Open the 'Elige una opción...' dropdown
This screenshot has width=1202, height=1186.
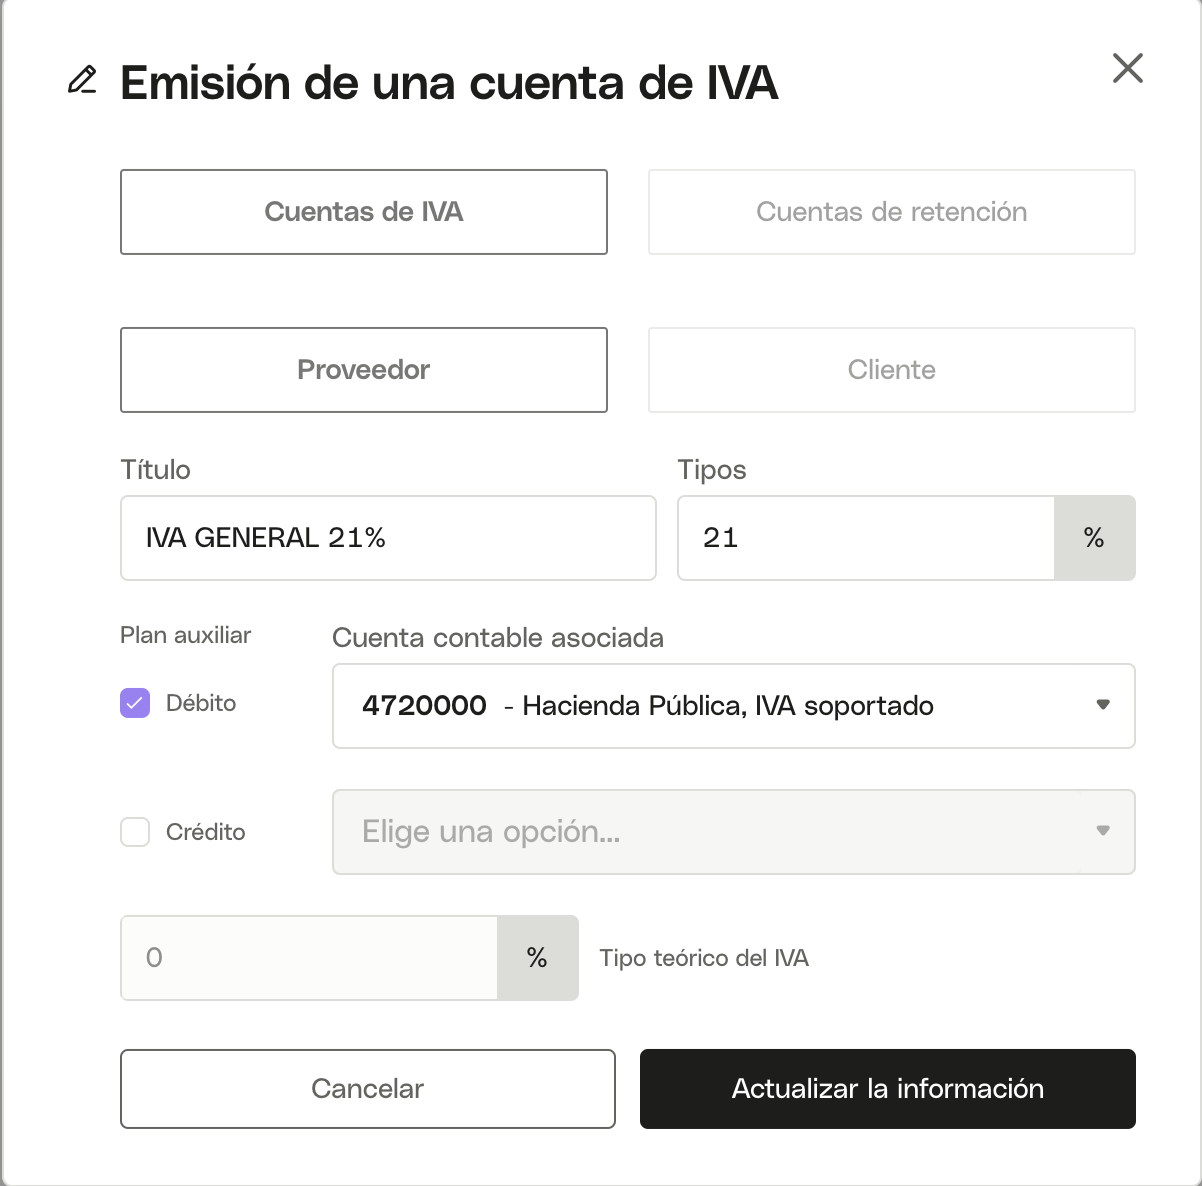pos(734,832)
